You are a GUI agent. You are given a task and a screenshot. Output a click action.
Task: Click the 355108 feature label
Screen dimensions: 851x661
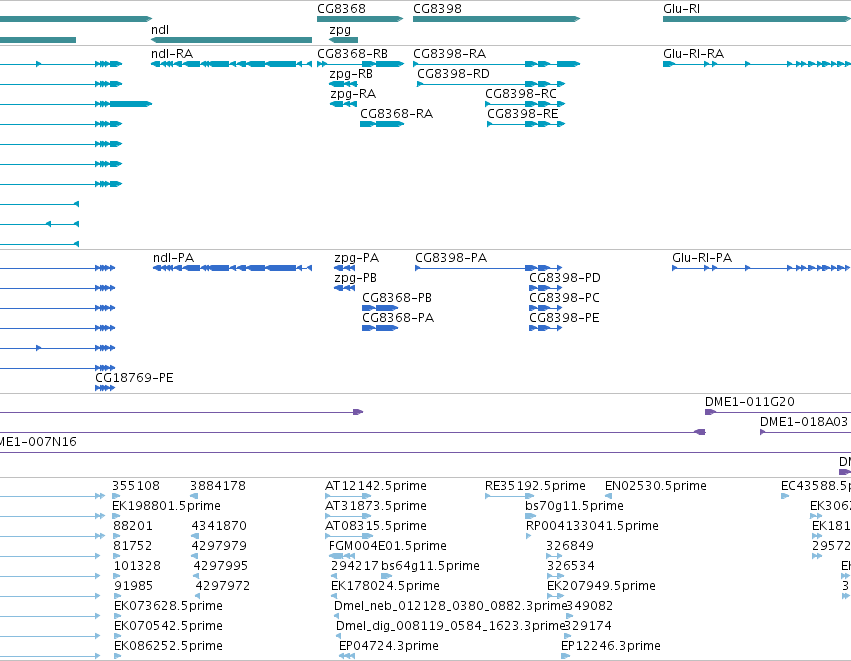136,486
